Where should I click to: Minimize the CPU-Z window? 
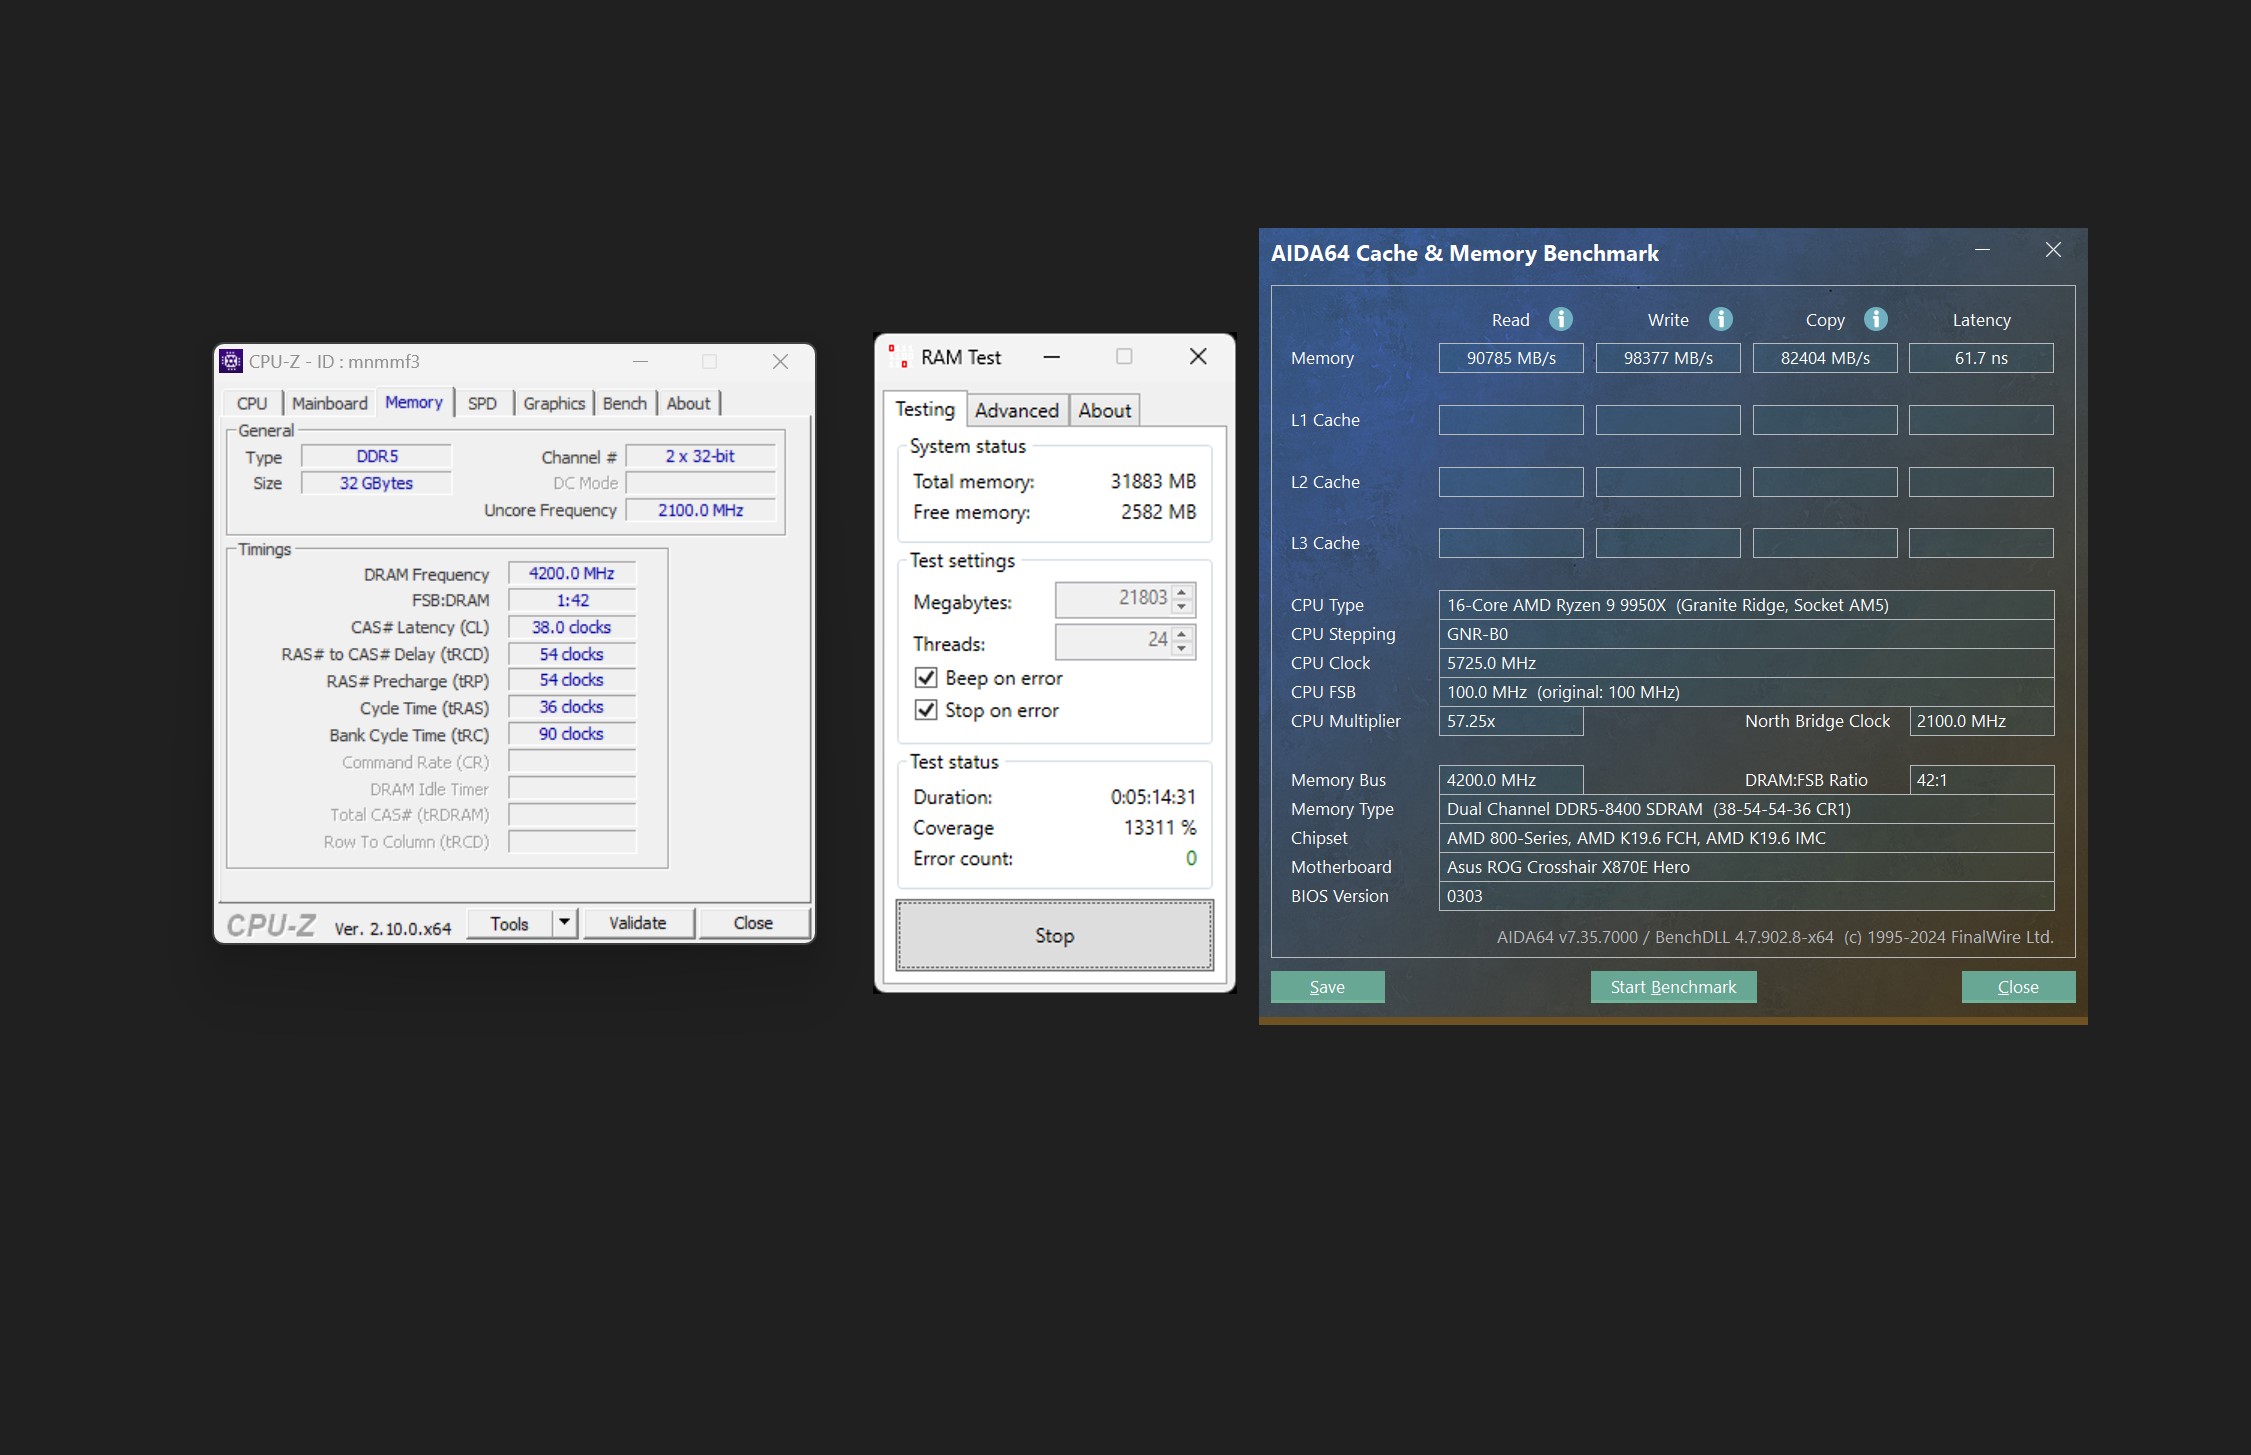[640, 361]
